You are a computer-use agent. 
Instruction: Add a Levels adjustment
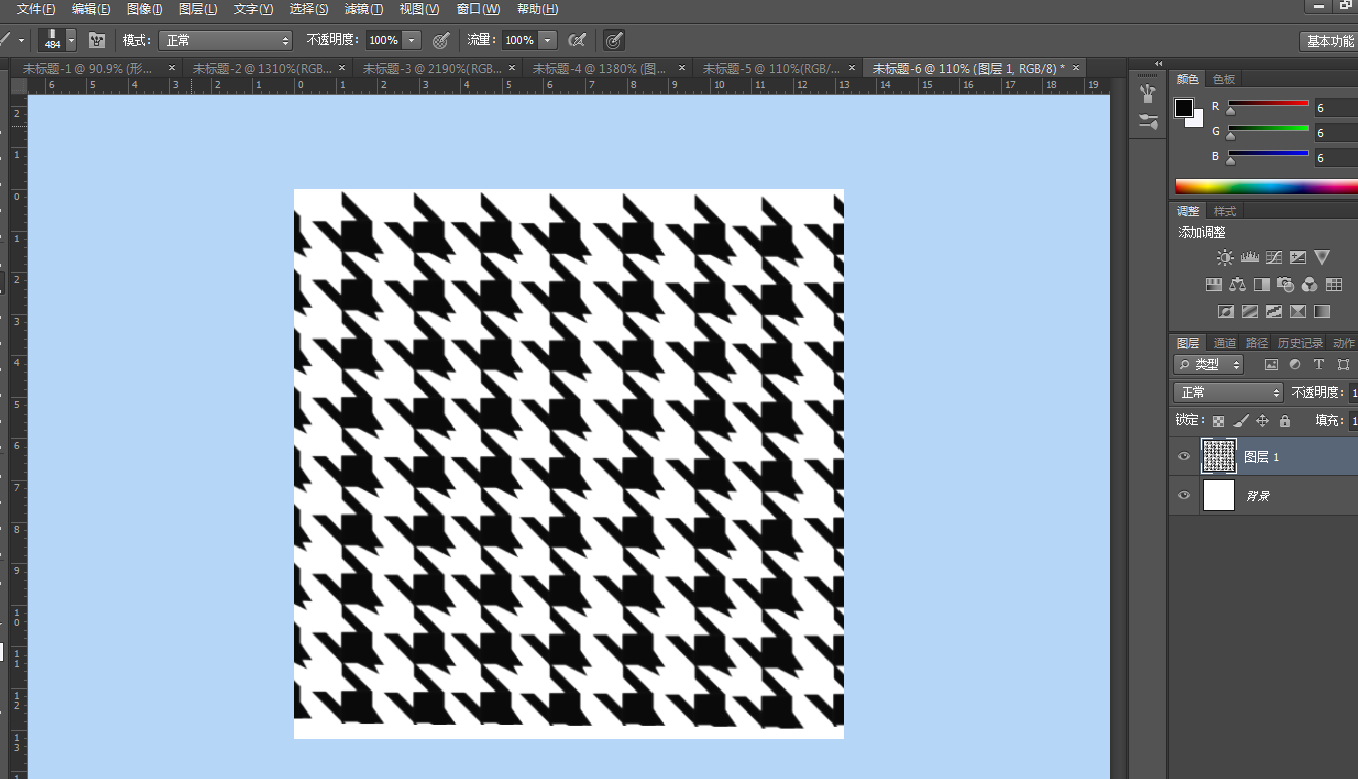[x=1250, y=258]
